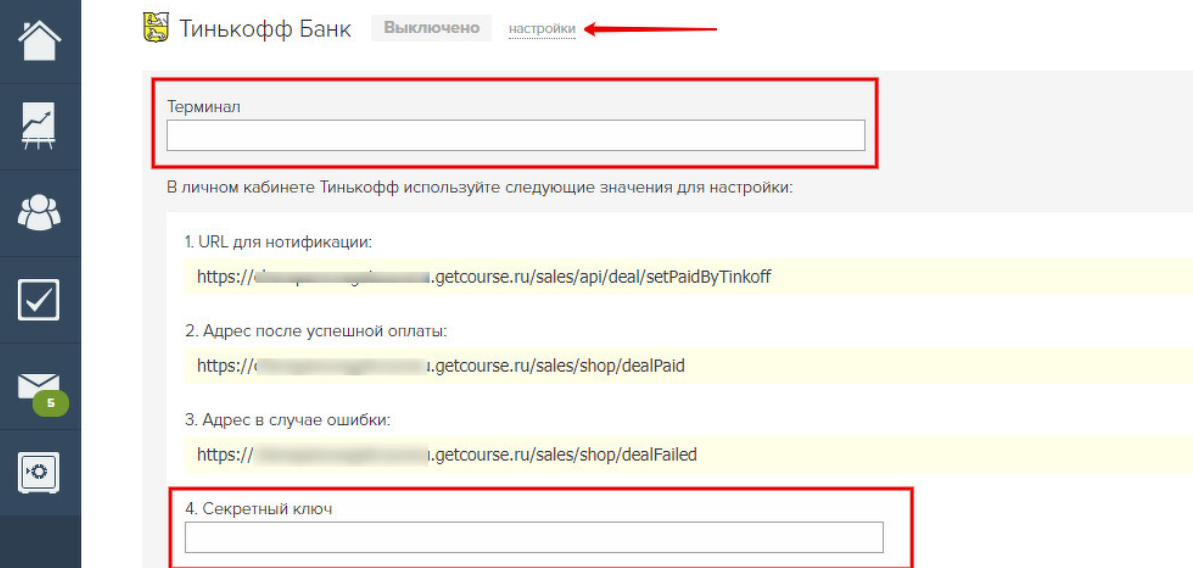Screen dimensions: 1193x568
Task: Click the dealPaid success URL
Action: pyautogui.click(x=441, y=366)
